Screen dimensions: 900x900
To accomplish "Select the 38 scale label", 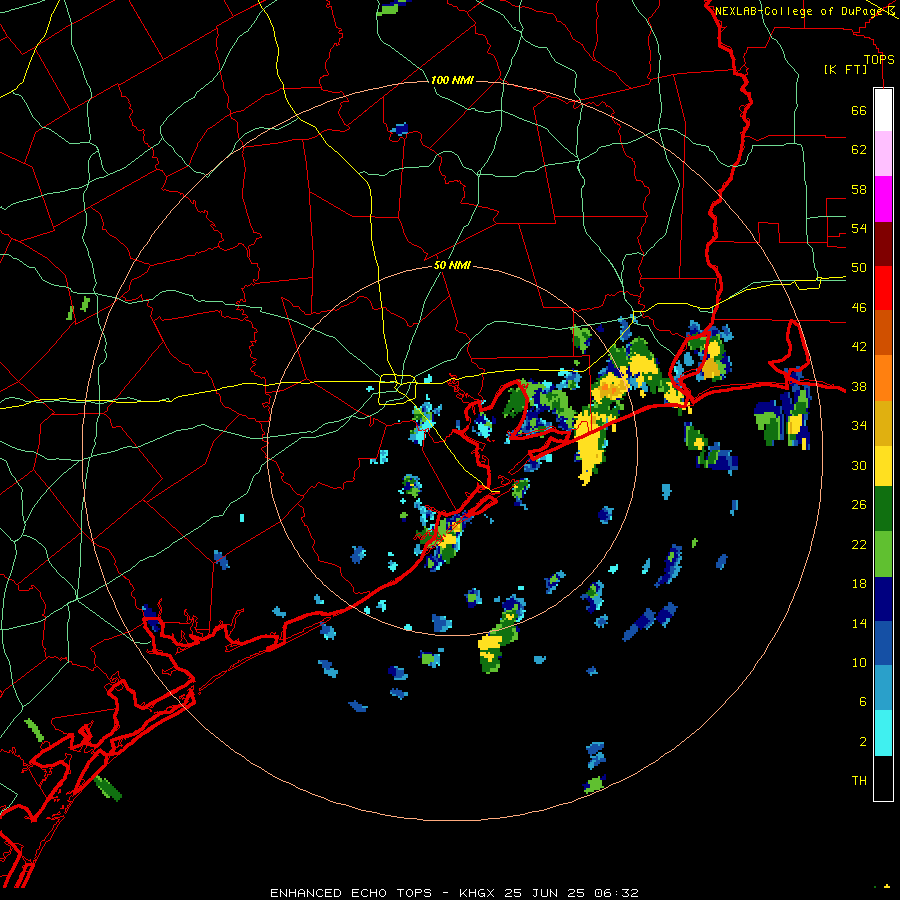I will coord(859,386).
